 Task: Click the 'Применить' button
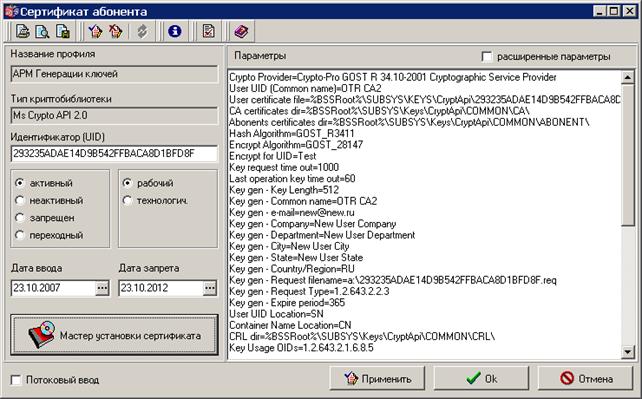377,378
